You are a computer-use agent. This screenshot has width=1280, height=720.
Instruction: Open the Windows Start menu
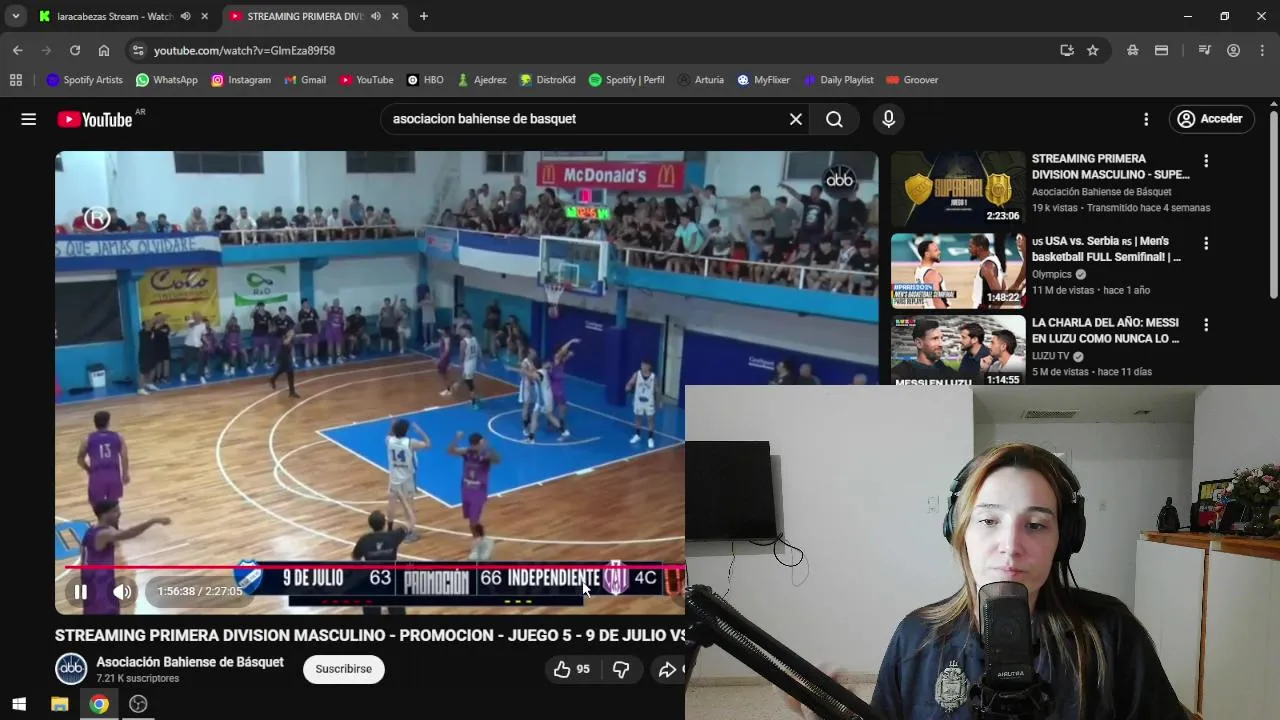(19, 704)
